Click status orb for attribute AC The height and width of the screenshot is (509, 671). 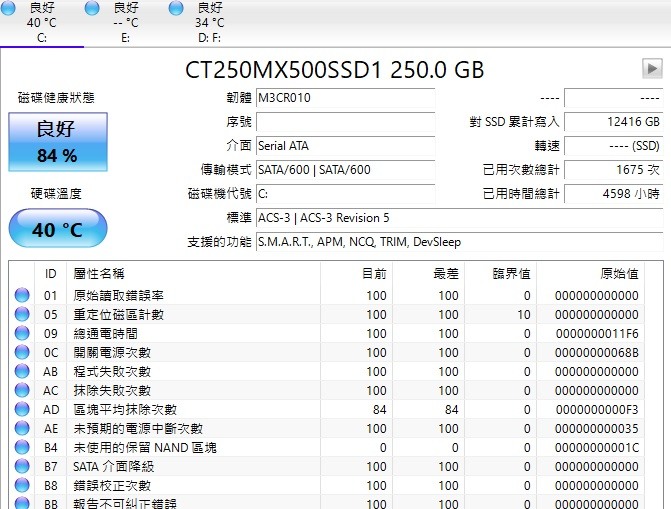pos(22,390)
